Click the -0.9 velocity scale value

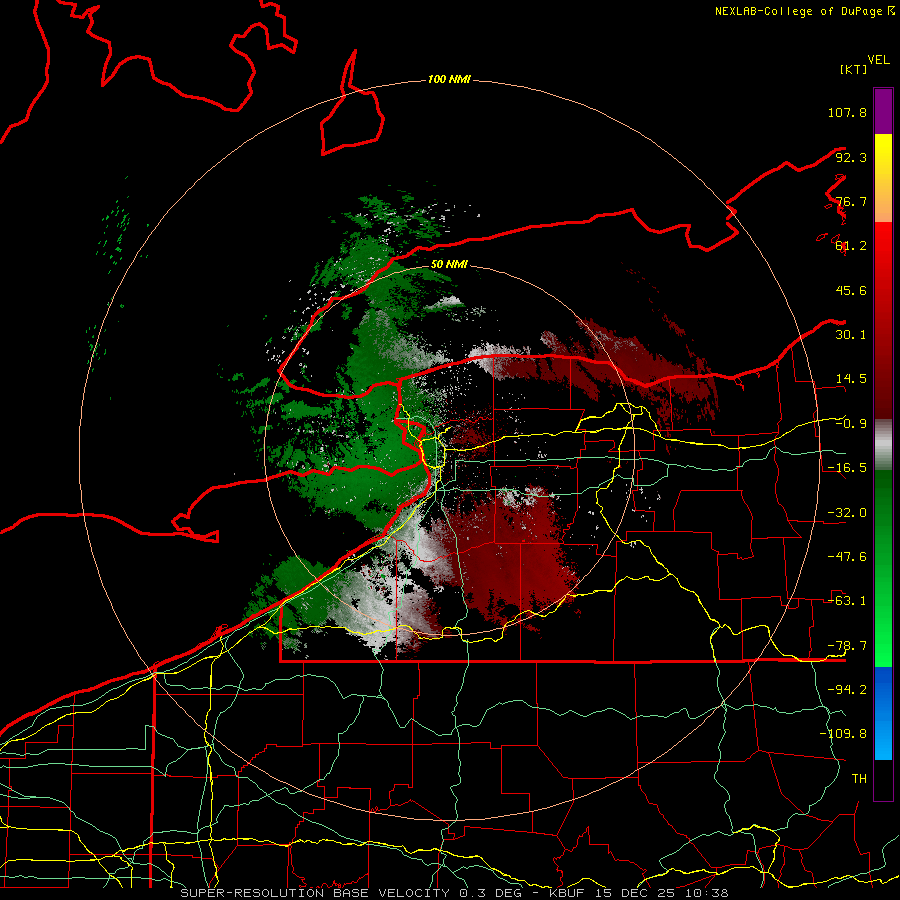coord(851,424)
